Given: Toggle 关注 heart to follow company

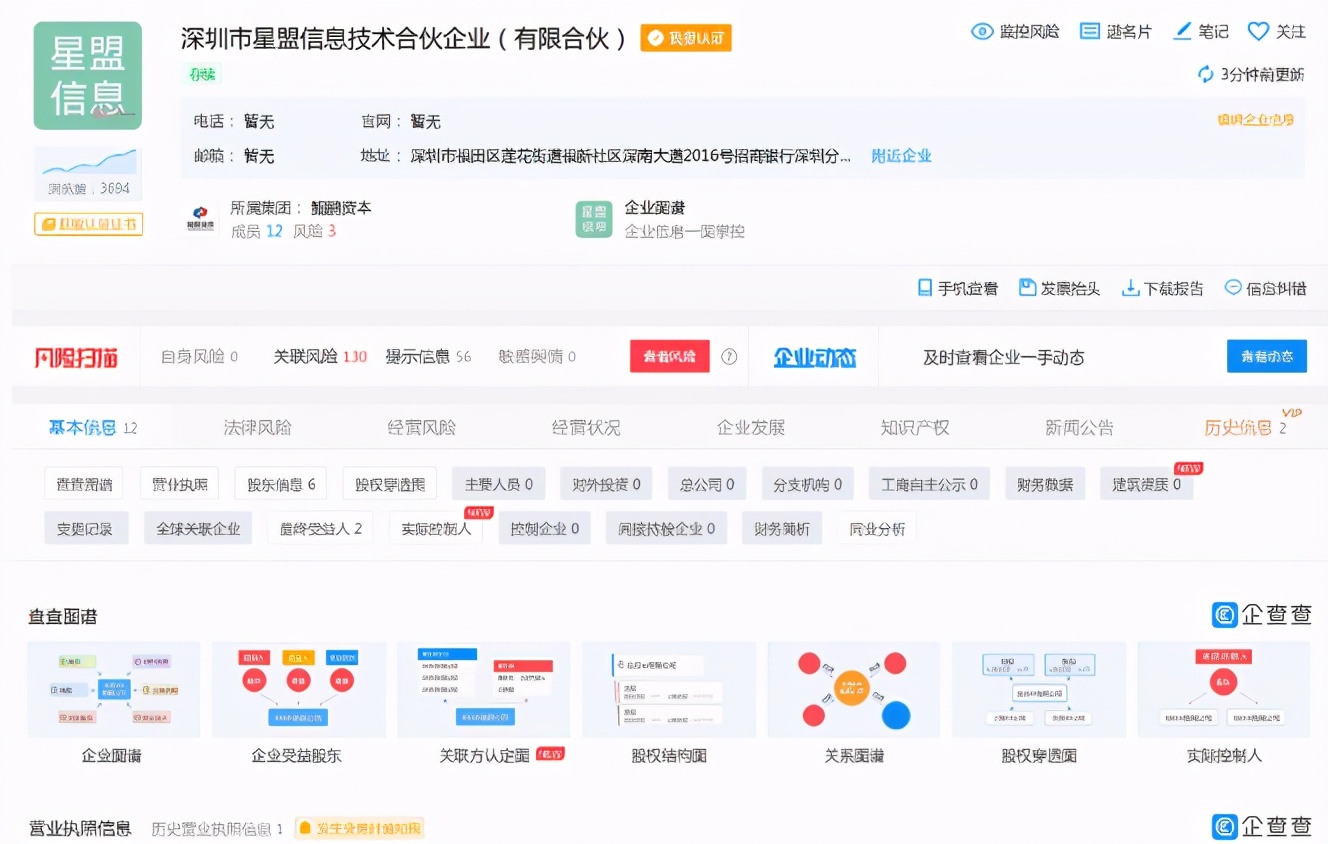Looking at the screenshot, I should 1258,32.
